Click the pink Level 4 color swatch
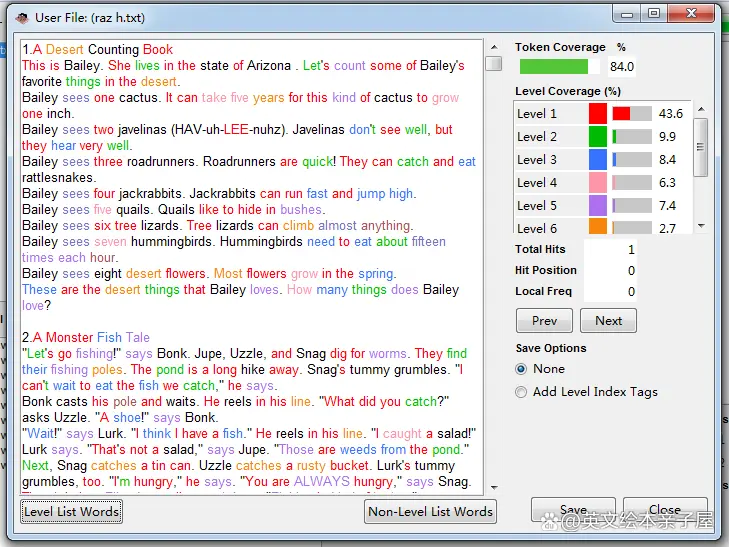Screen dimensions: 729x547 (x=597, y=183)
